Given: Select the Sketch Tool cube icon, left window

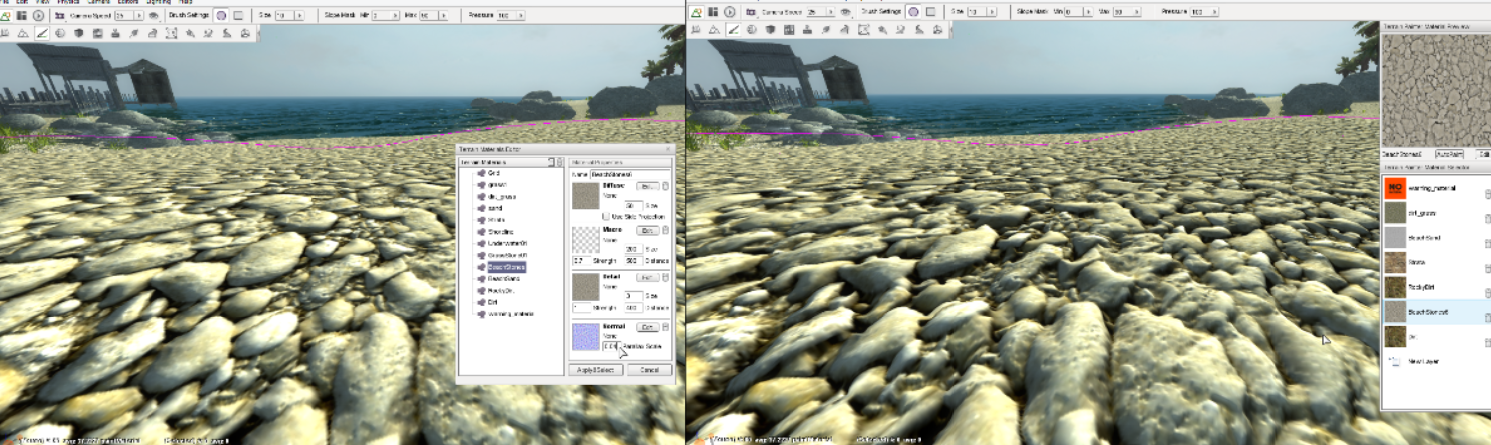Looking at the screenshot, I should click(x=78, y=33).
